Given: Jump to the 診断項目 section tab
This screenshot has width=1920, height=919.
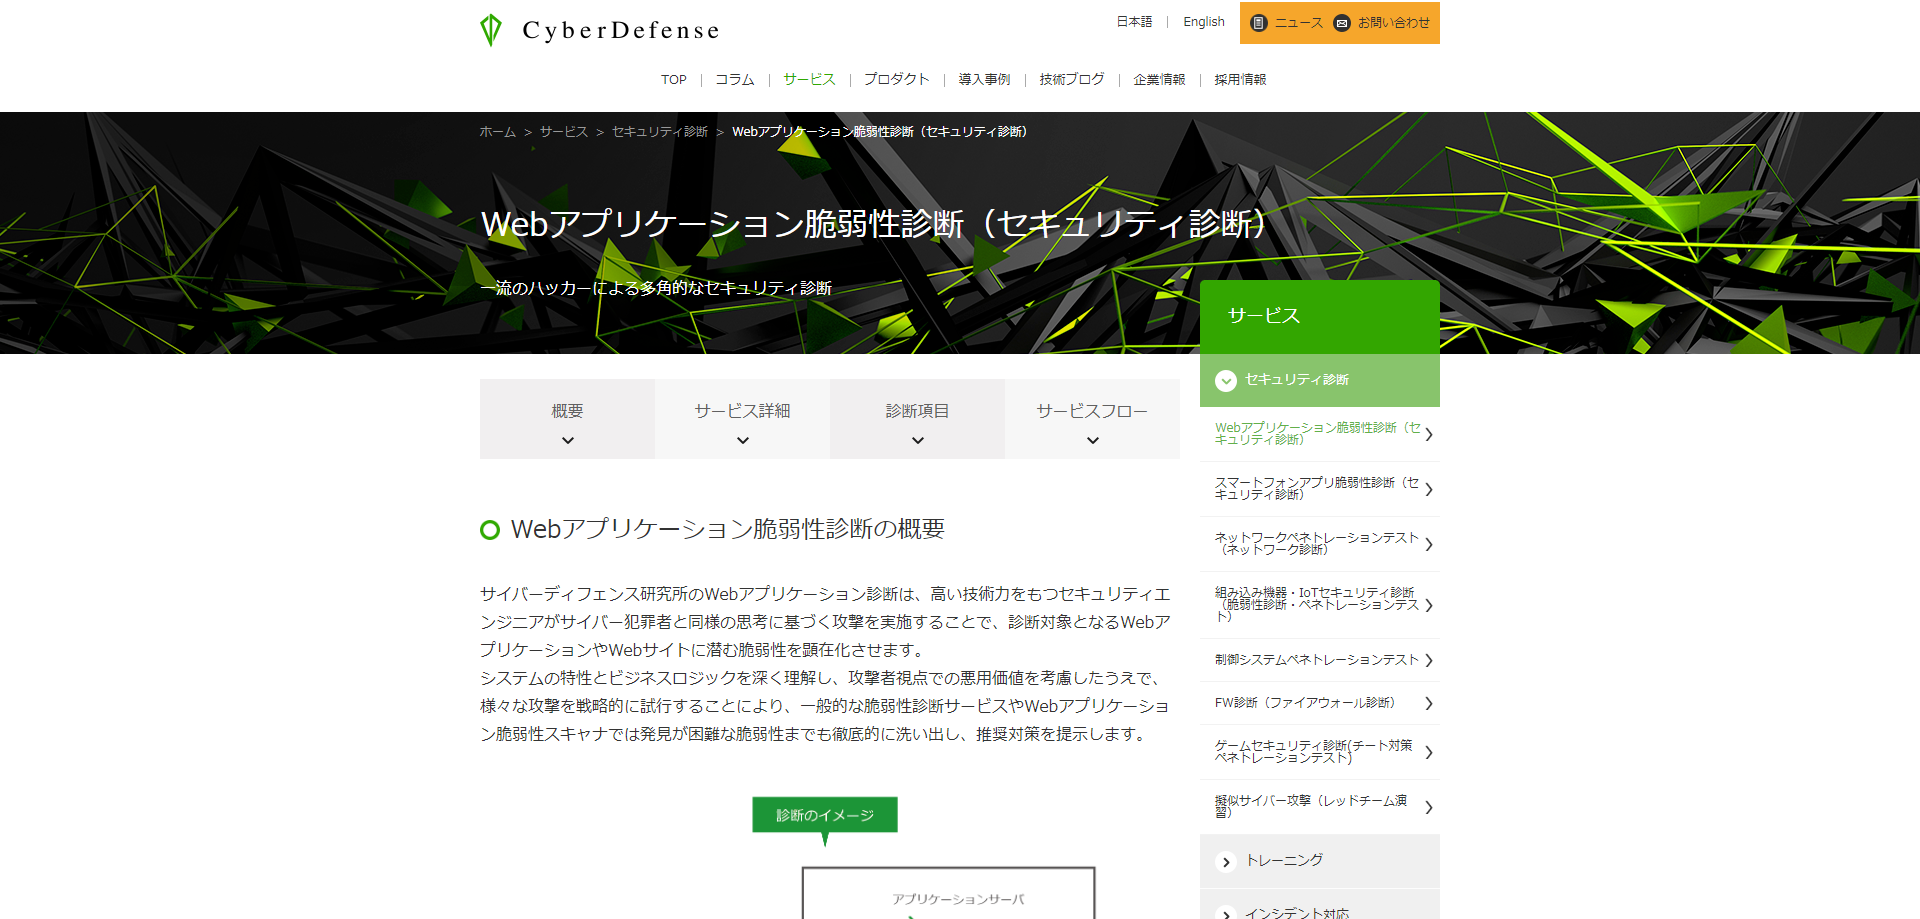Looking at the screenshot, I should (x=917, y=419).
